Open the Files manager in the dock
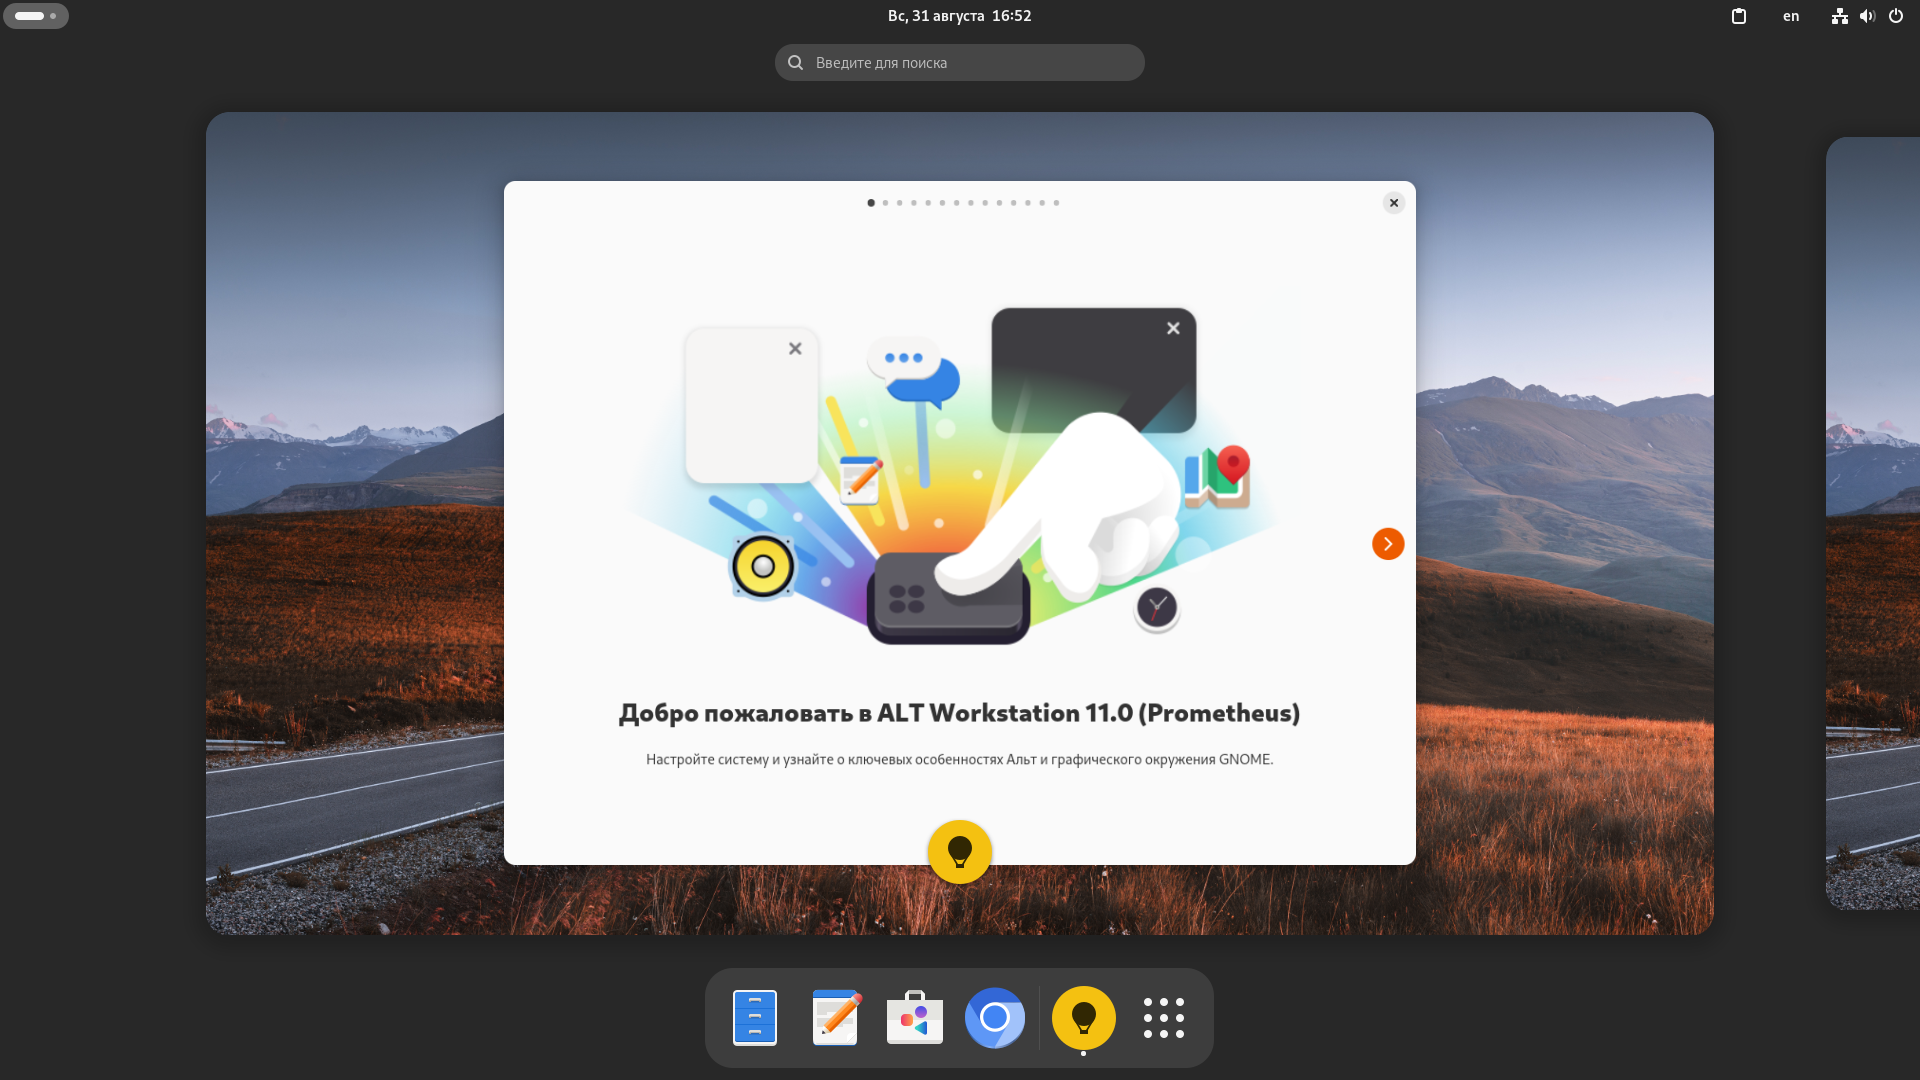This screenshot has height=1080, width=1920. (x=754, y=1018)
